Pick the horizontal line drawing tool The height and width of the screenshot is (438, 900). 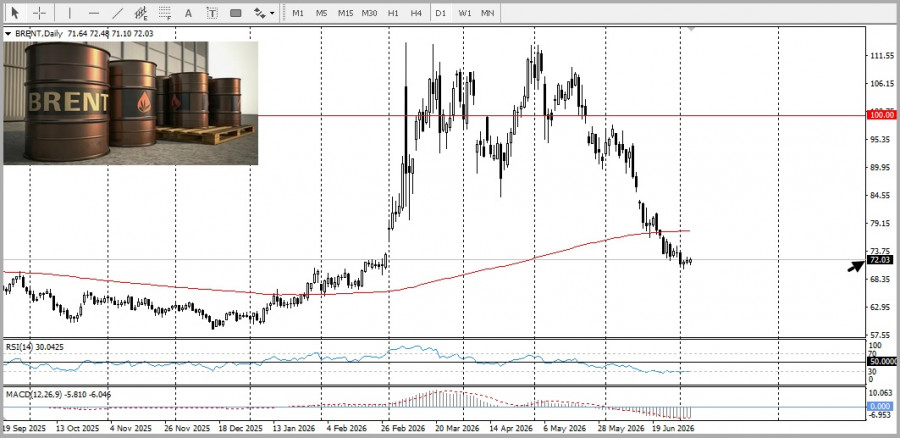[x=94, y=13]
